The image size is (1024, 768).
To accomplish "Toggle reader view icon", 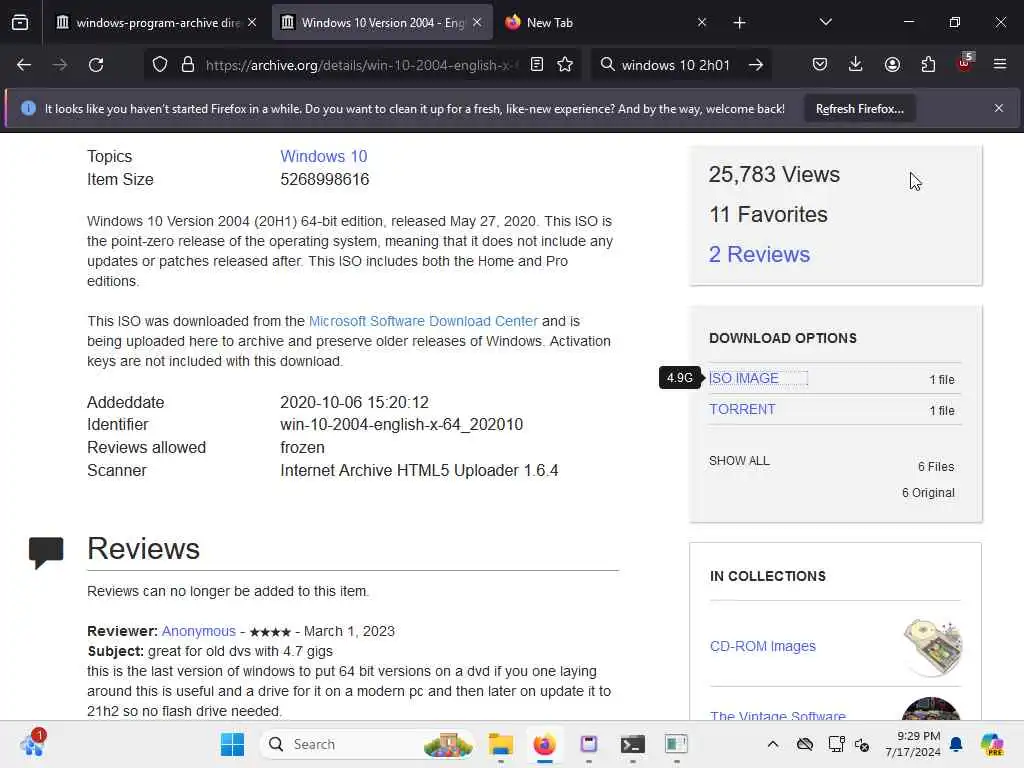I will point(537,65).
